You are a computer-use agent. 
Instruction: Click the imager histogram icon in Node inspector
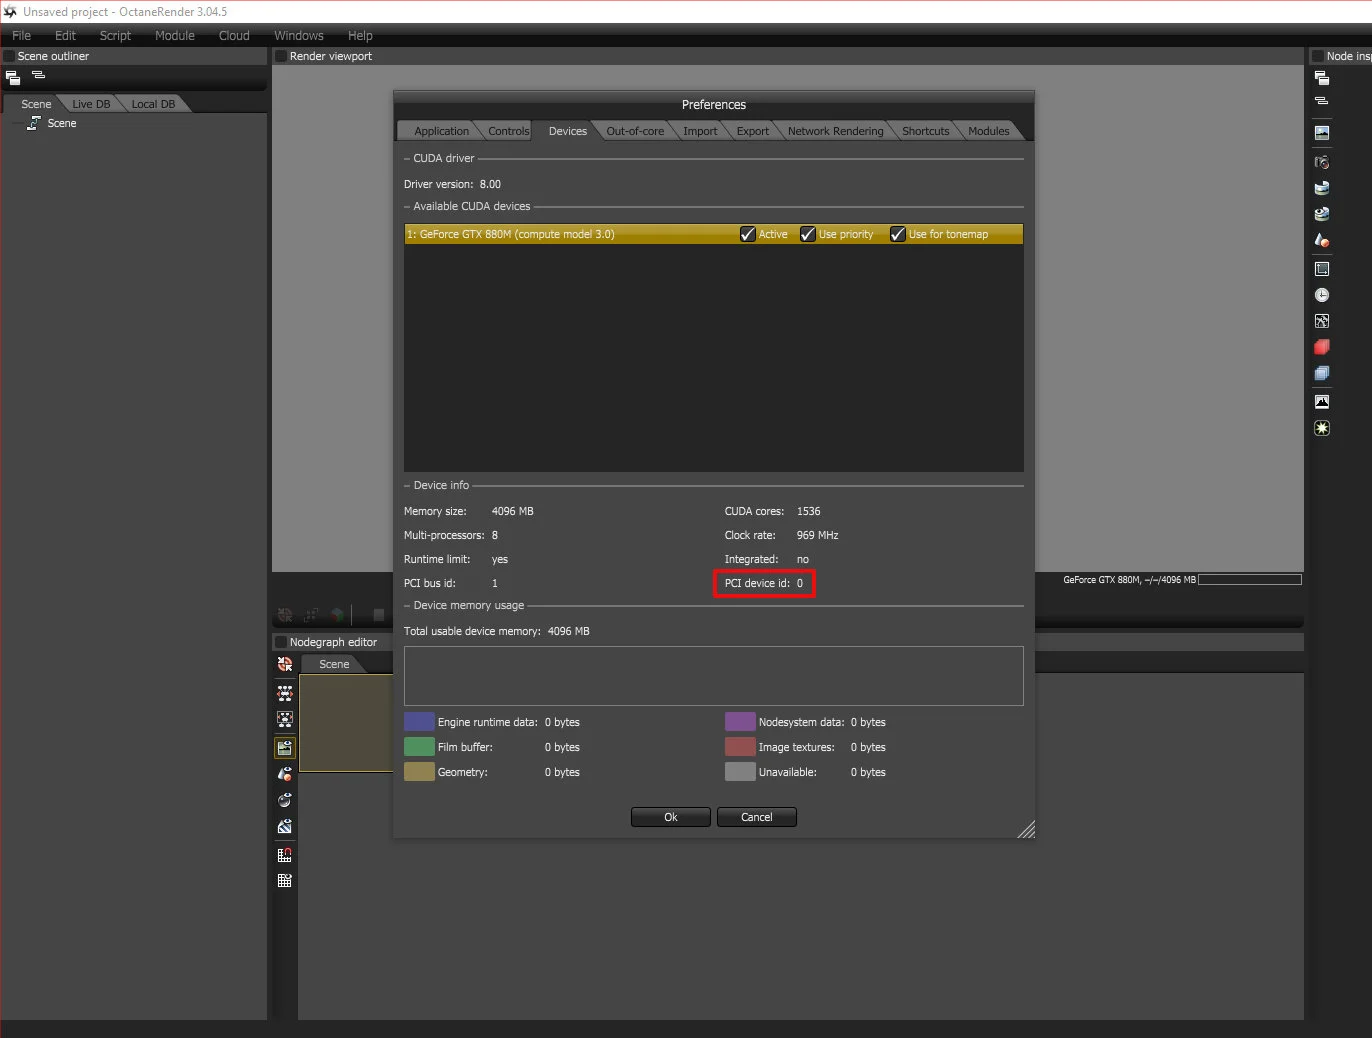(1322, 402)
